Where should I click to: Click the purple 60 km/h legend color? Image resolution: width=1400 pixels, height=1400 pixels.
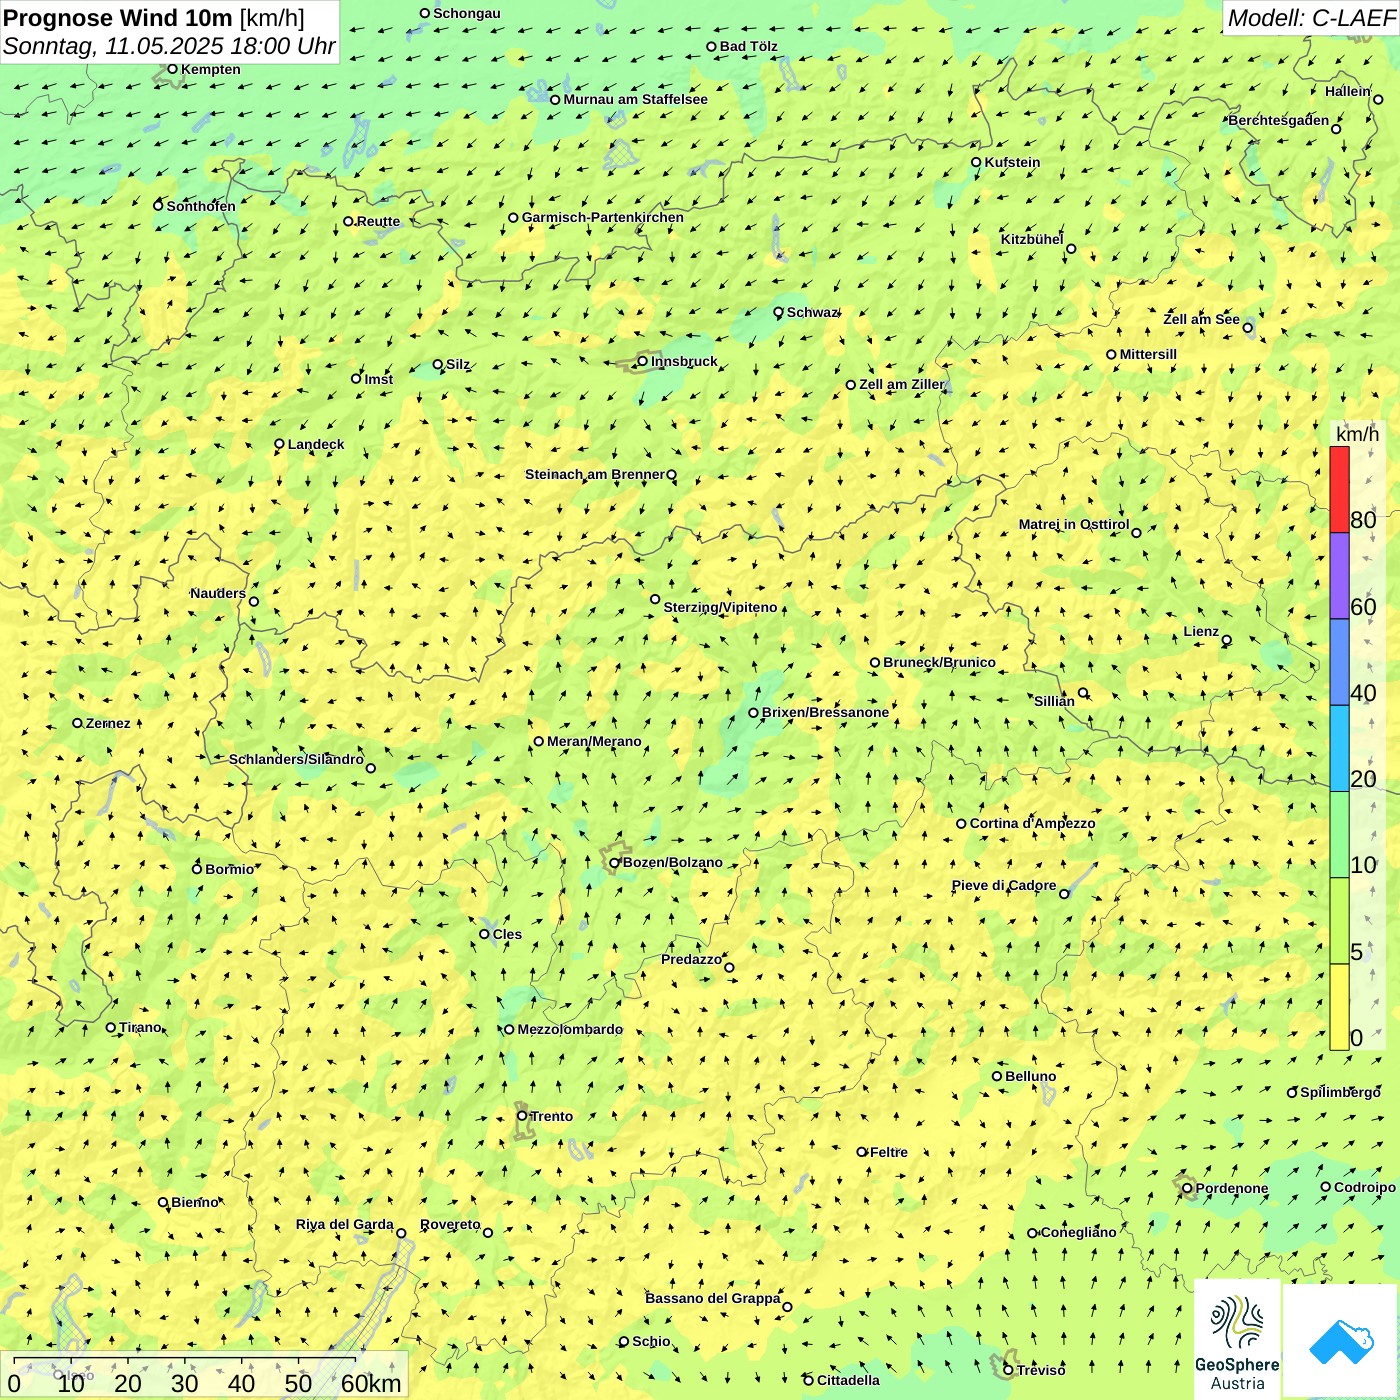click(x=1339, y=576)
